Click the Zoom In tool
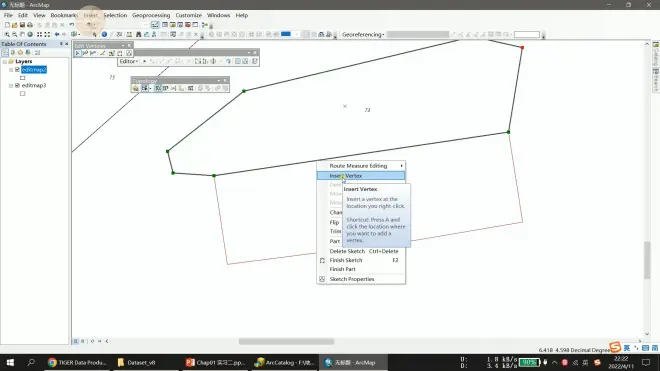660x371 pixels. [x=7, y=35]
